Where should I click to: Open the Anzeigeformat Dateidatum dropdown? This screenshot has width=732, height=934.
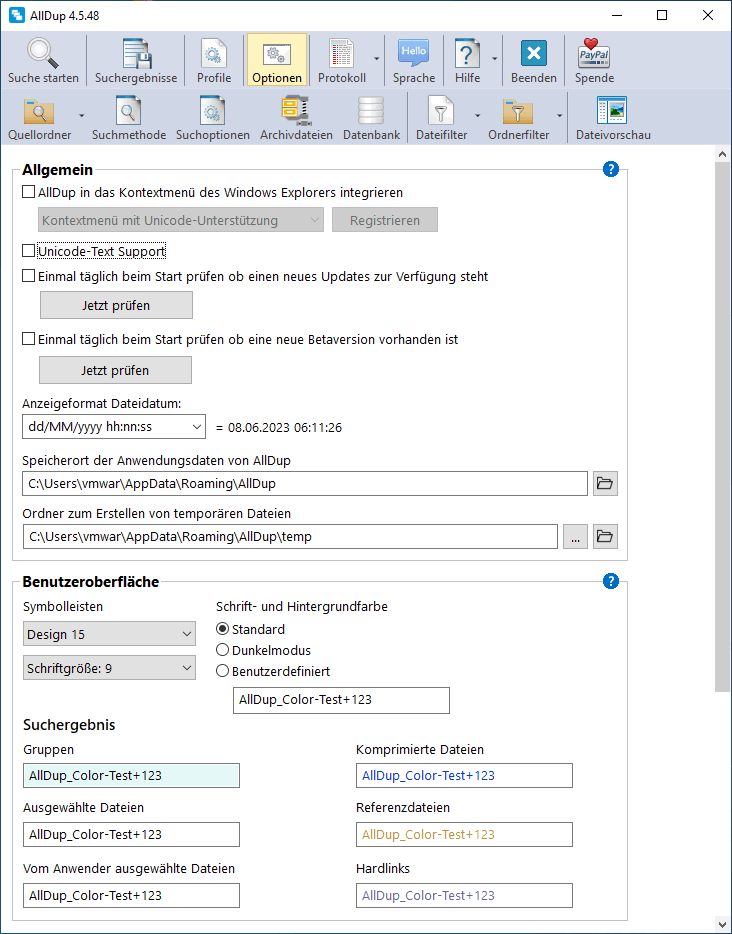tap(113, 427)
